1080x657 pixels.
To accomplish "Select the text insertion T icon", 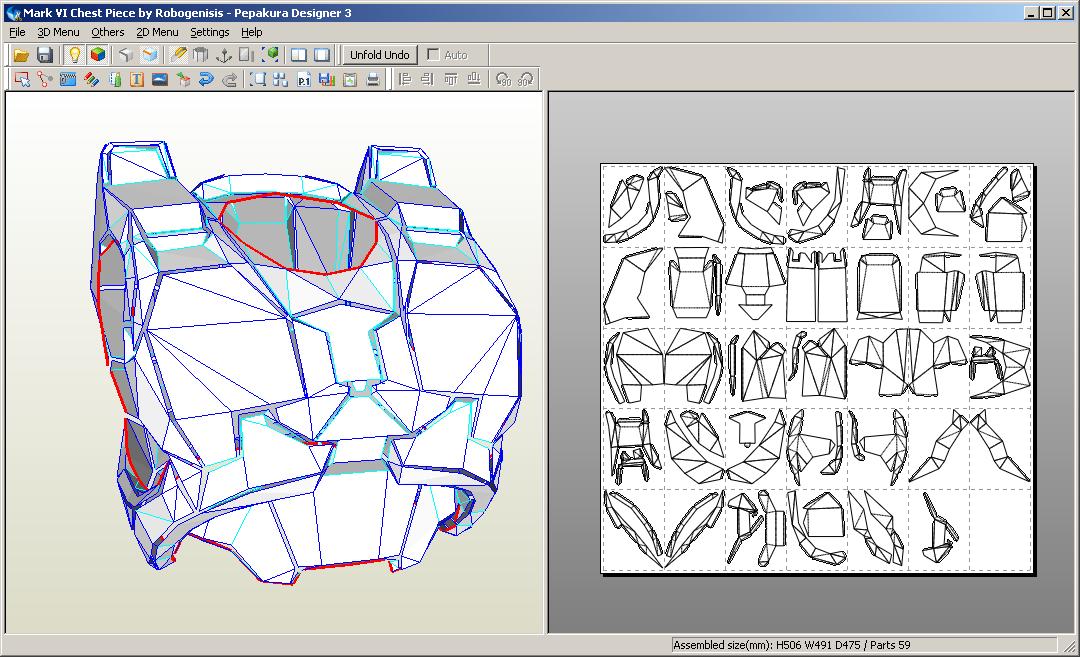I will pyautogui.click(x=135, y=80).
